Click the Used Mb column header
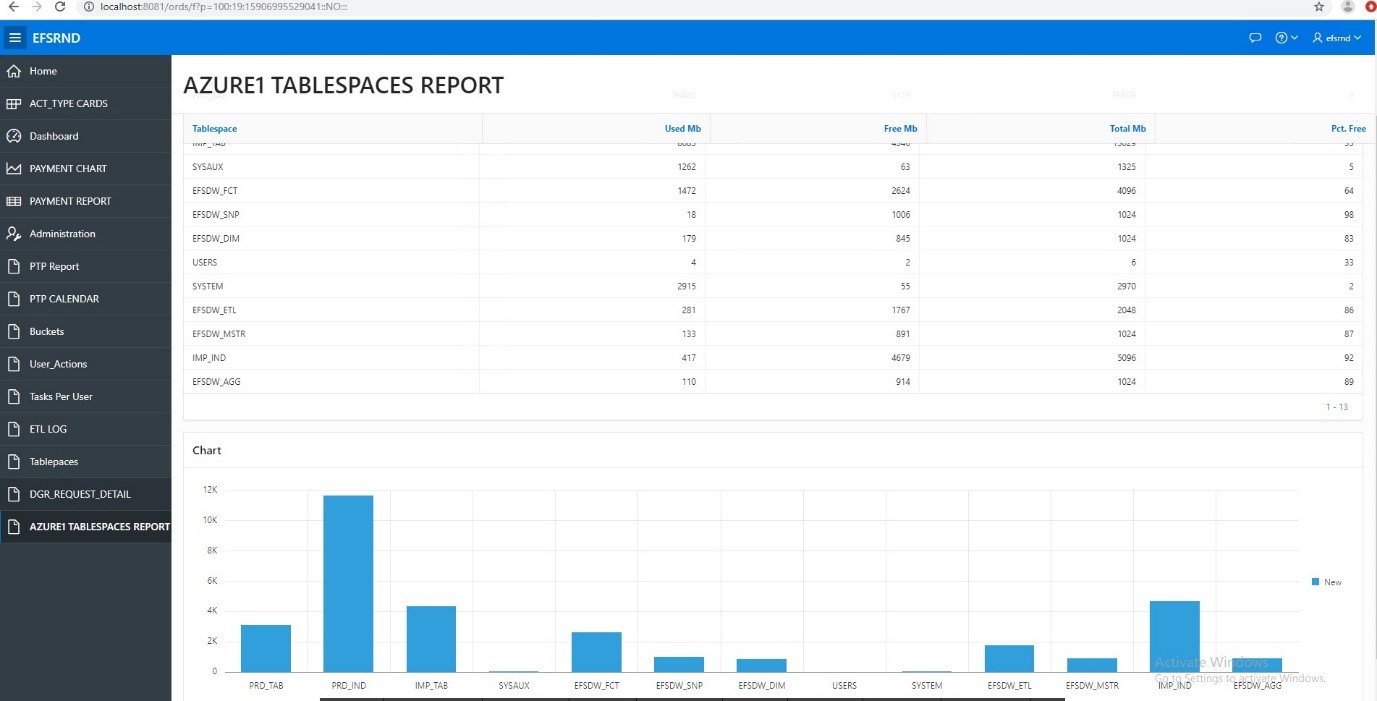Viewport: 1377px width, 701px height. coord(682,129)
